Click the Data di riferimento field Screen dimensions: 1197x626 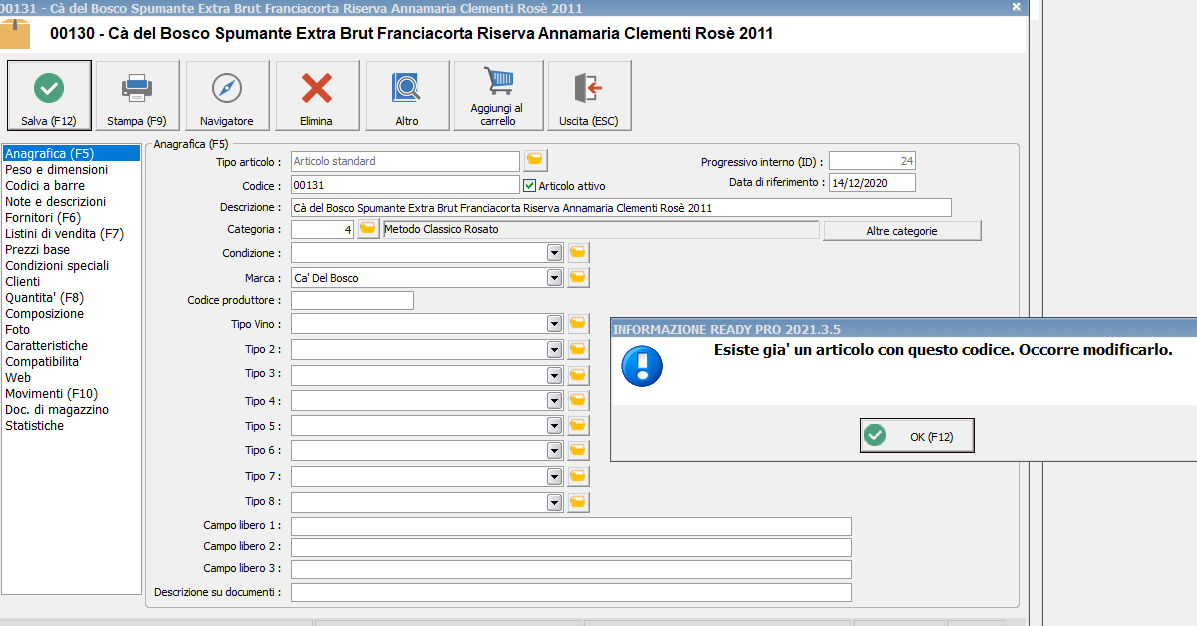pyautogui.click(x=872, y=182)
